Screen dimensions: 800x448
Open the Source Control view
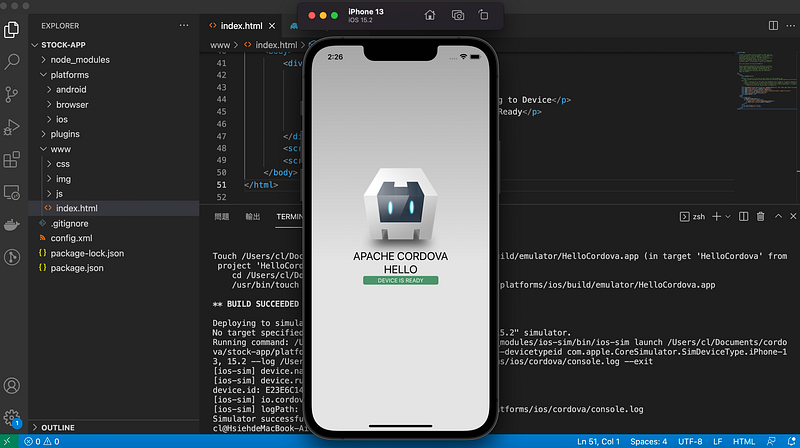click(12, 94)
